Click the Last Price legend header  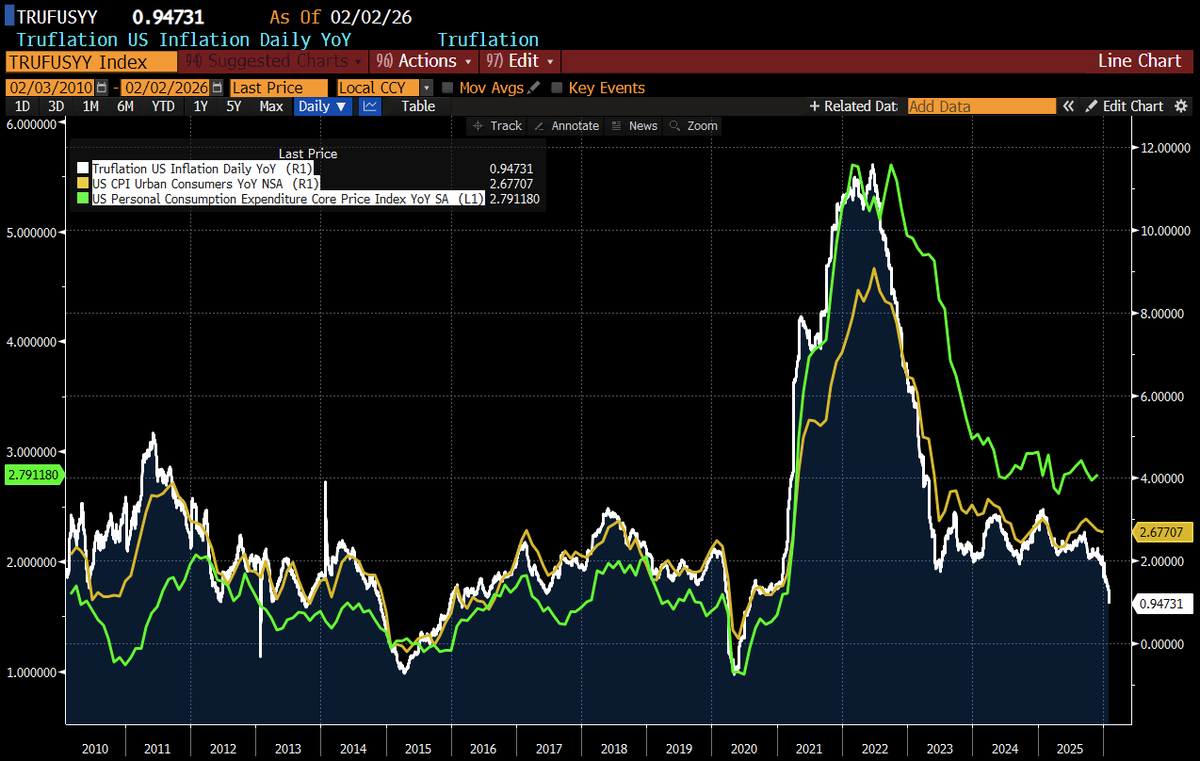point(308,154)
